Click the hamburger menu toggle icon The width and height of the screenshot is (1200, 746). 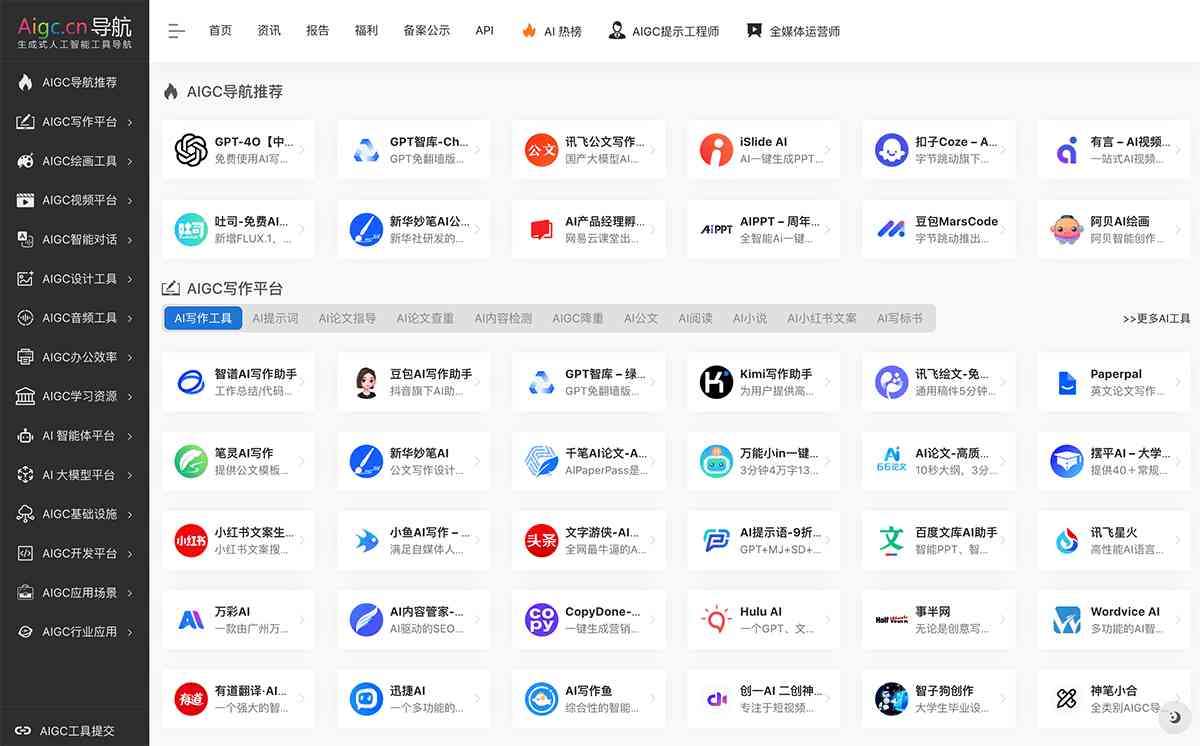(177, 31)
